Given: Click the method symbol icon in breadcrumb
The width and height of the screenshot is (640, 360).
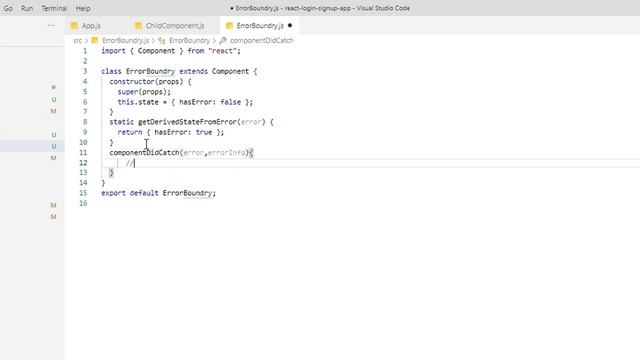Looking at the screenshot, I should pyautogui.click(x=223, y=40).
